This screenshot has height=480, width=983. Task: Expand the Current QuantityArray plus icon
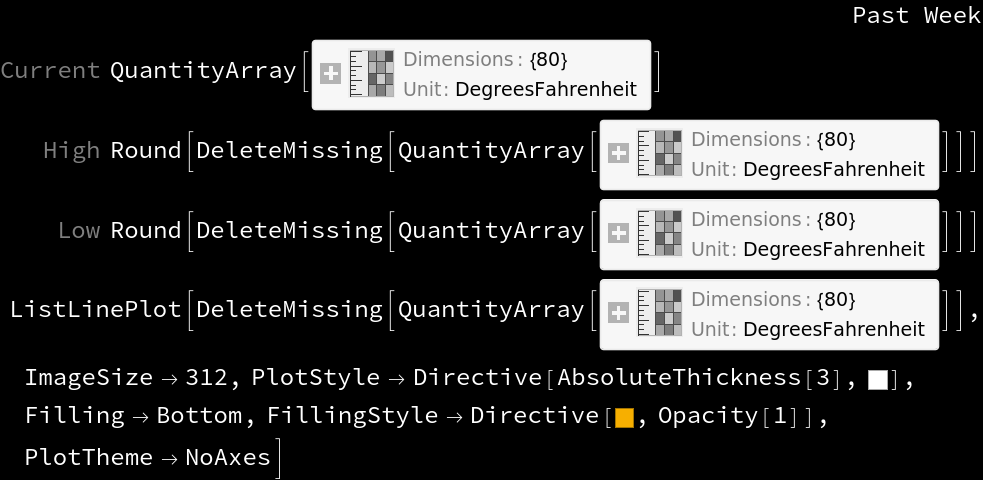tap(331, 74)
